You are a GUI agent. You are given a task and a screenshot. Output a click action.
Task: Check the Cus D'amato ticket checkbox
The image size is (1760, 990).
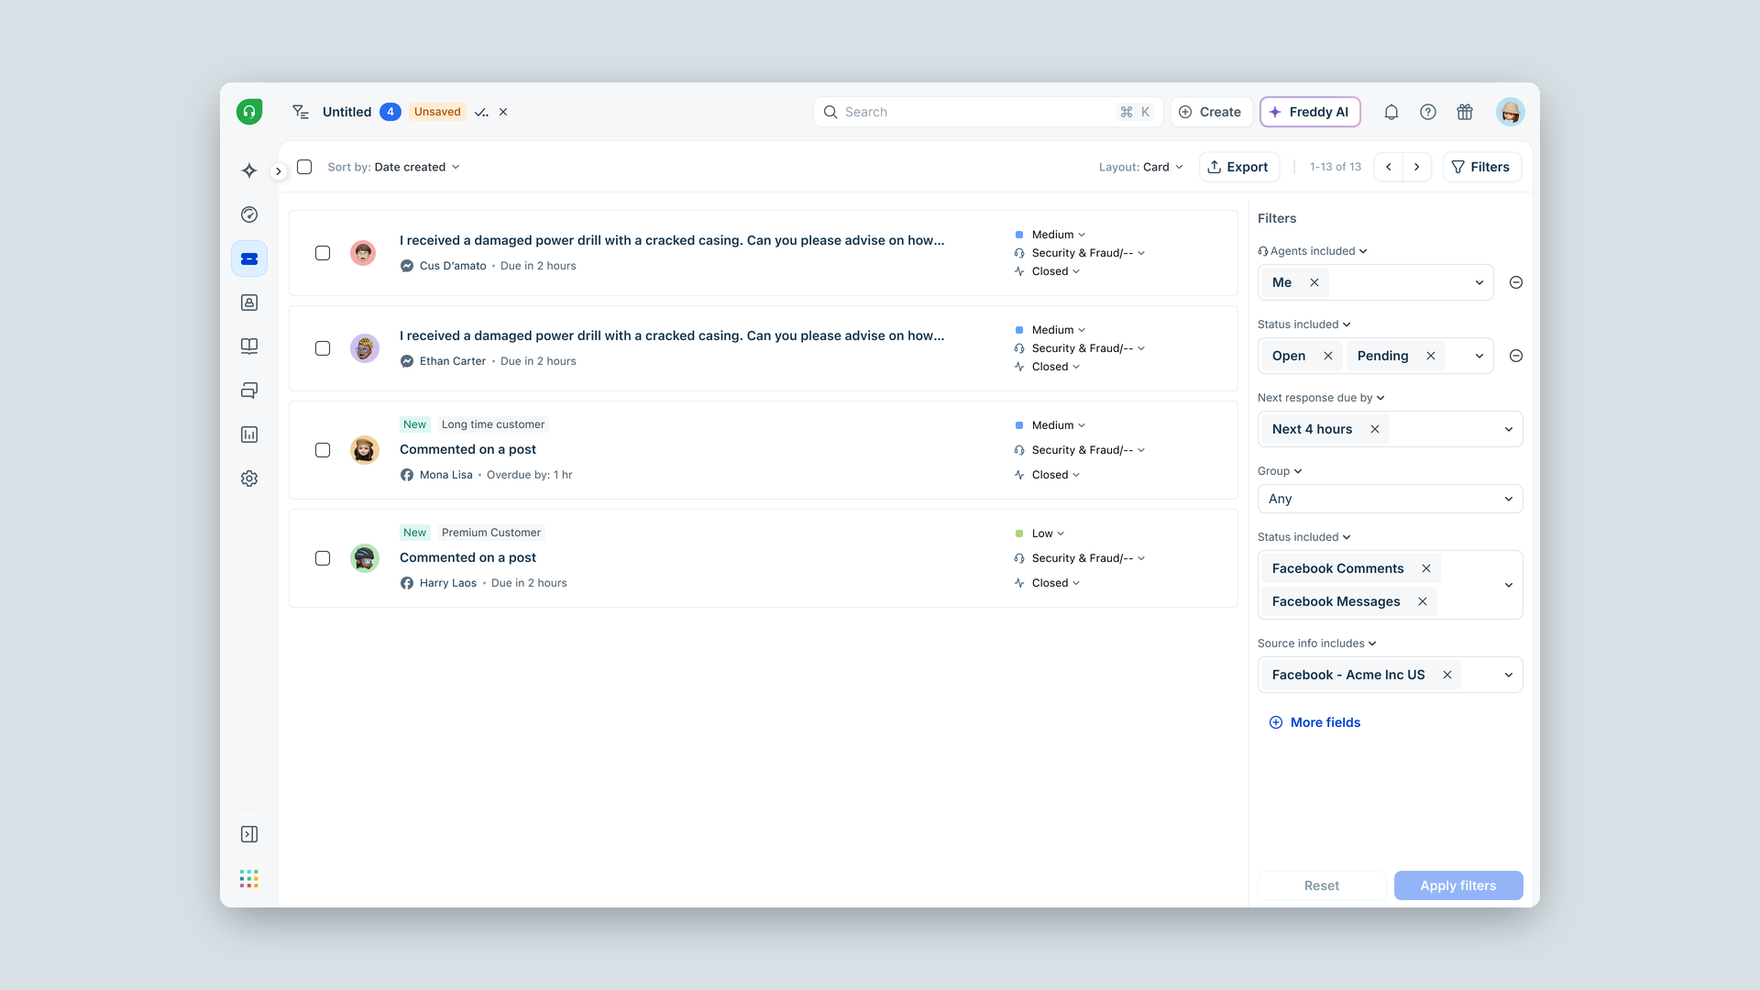coord(322,253)
